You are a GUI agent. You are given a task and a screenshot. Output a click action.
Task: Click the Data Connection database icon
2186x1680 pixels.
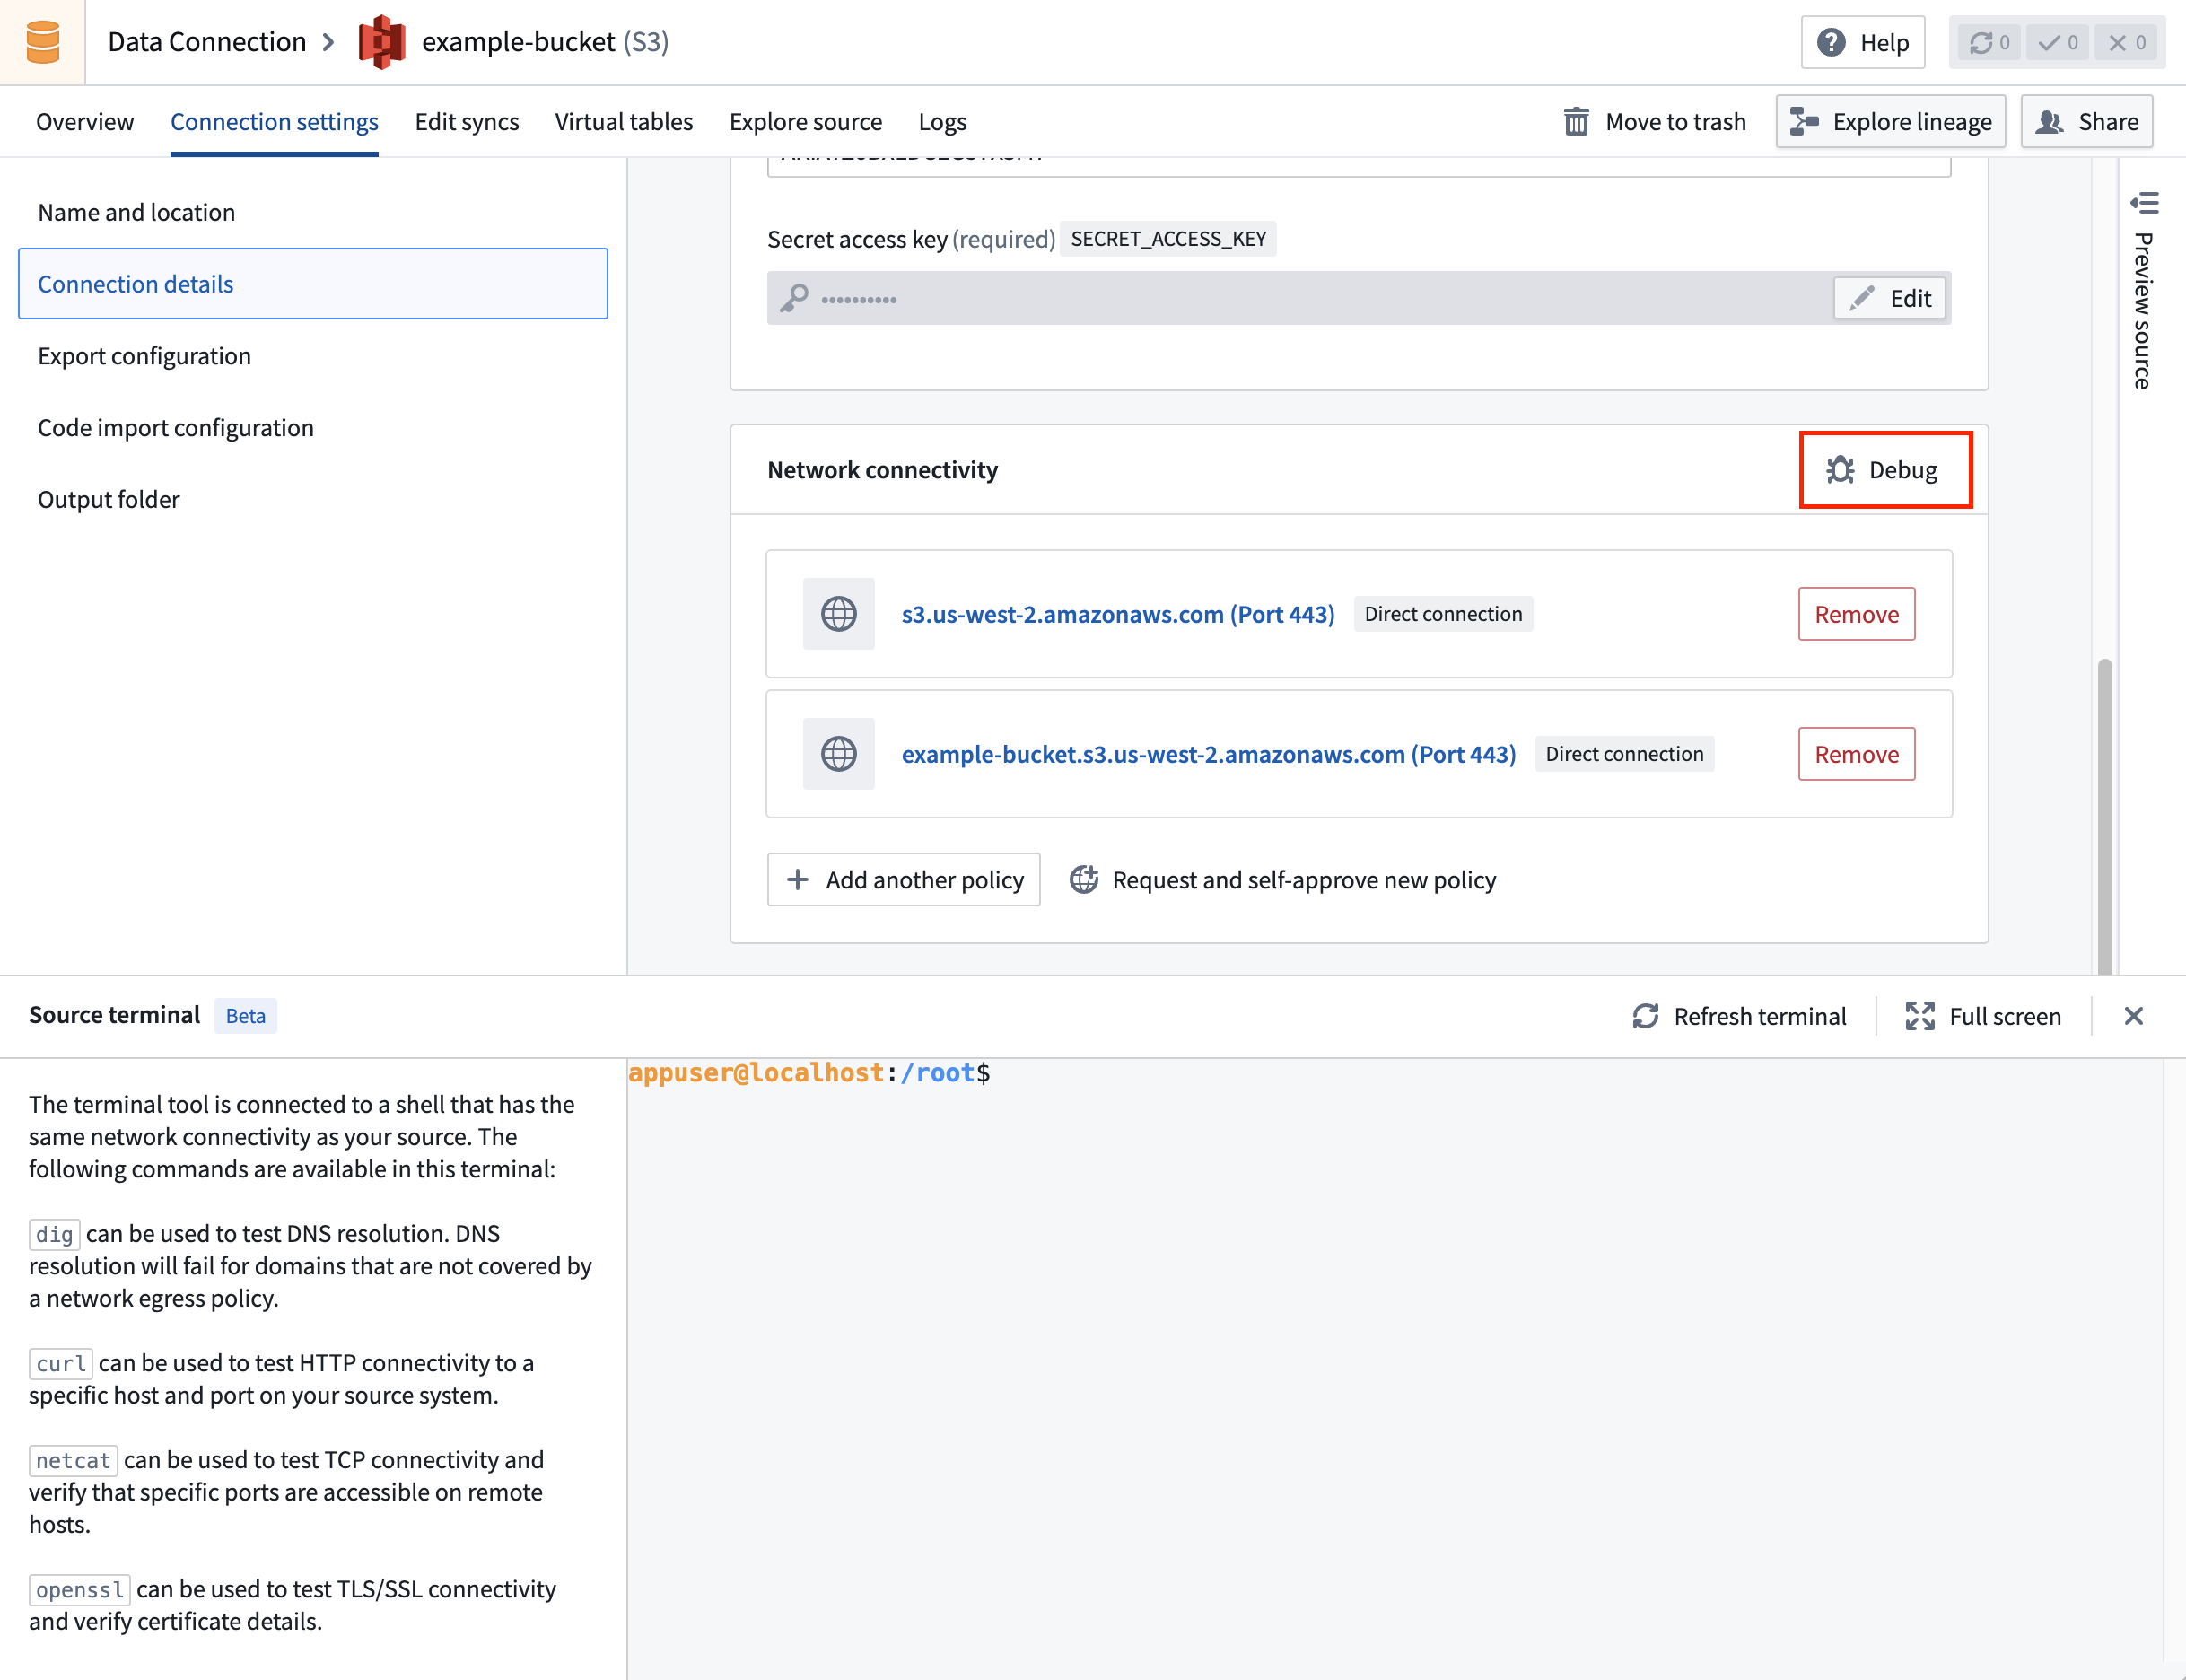[42, 42]
